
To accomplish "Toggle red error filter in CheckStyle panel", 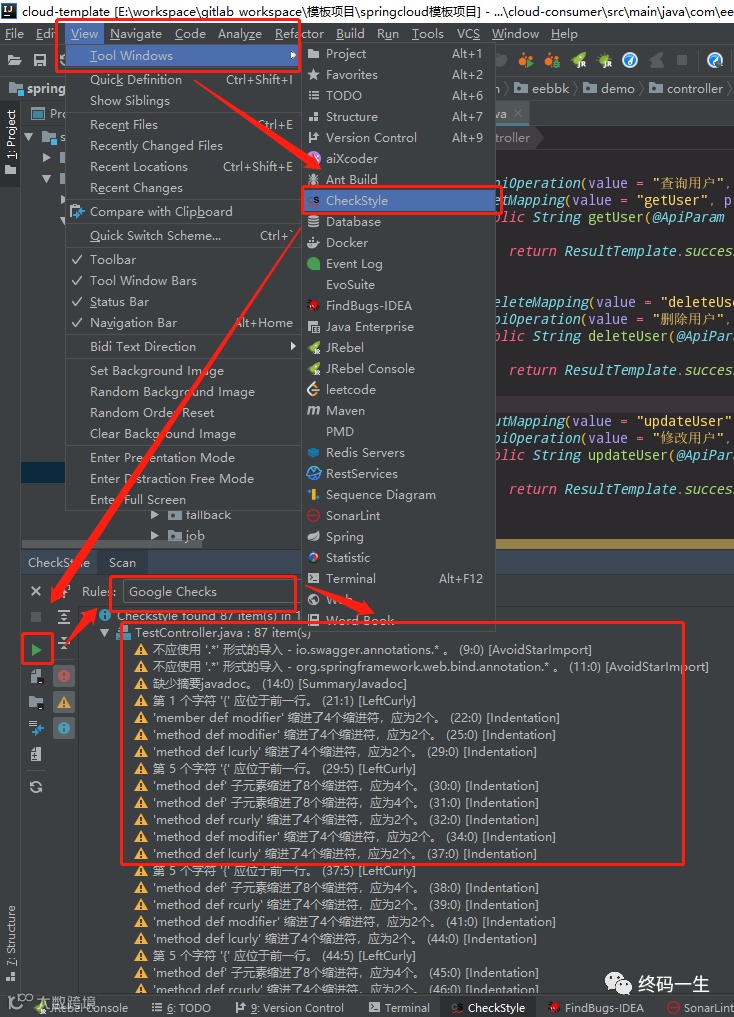I will tap(64, 676).
